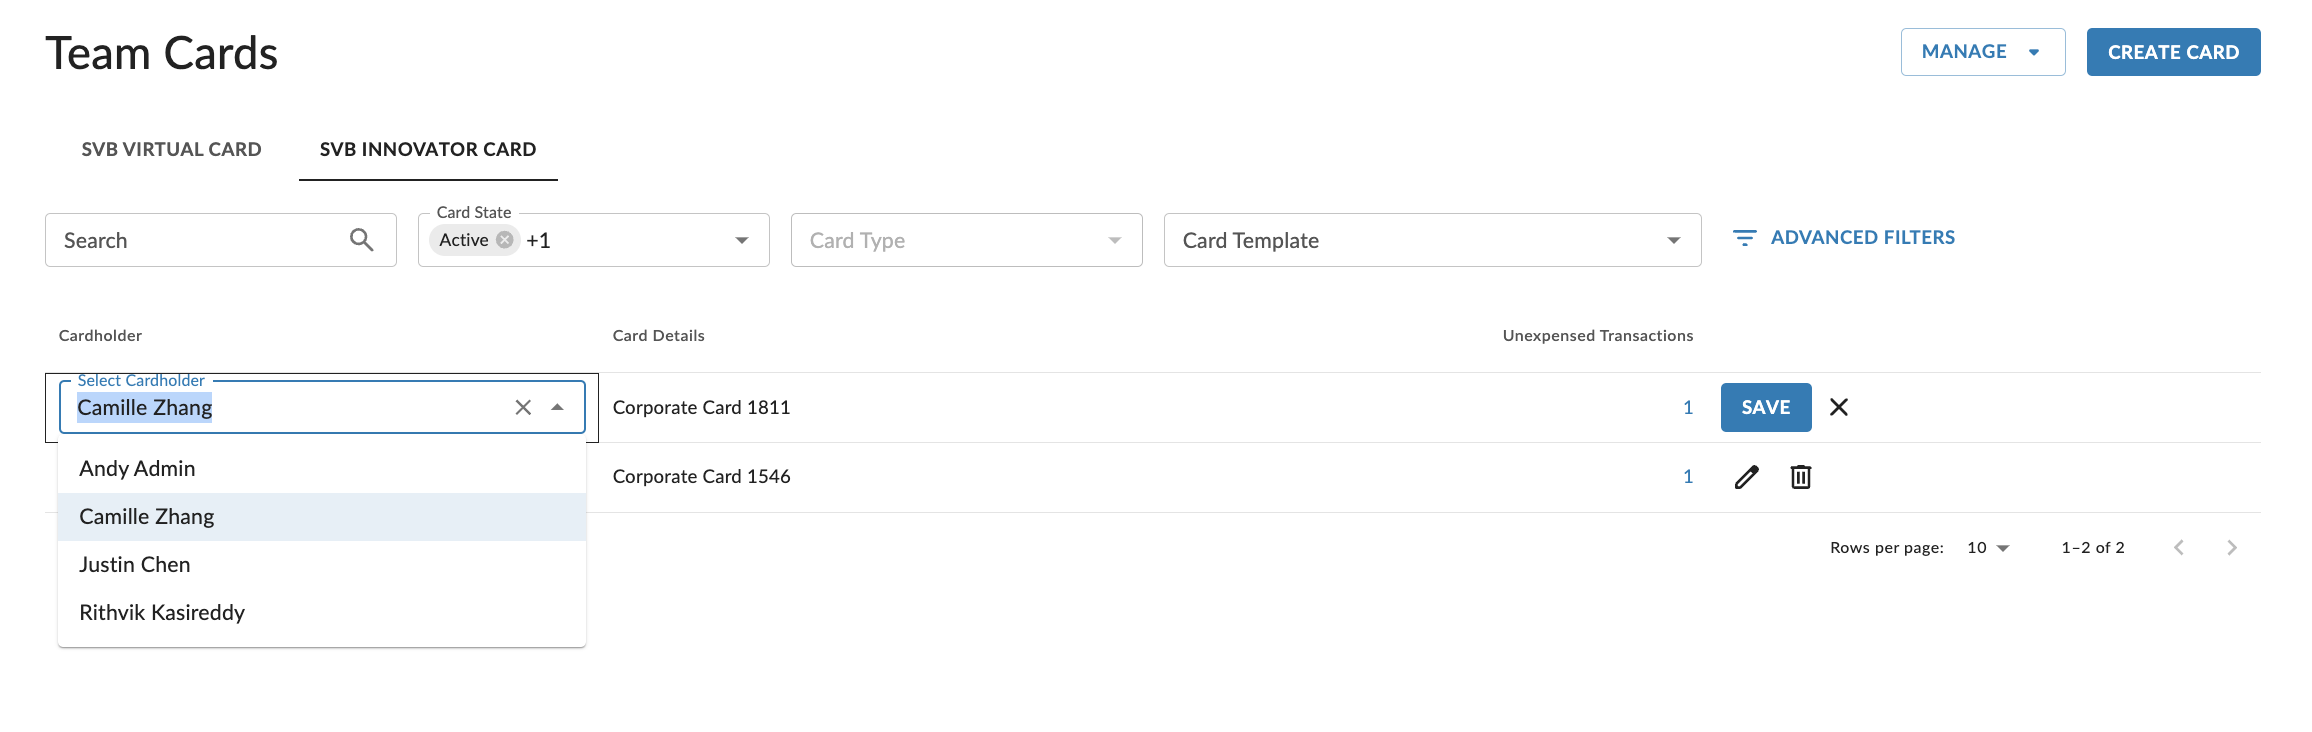Collapse the Select Cardholder list arrow
Screen dimensions: 2312x732
(x=558, y=407)
